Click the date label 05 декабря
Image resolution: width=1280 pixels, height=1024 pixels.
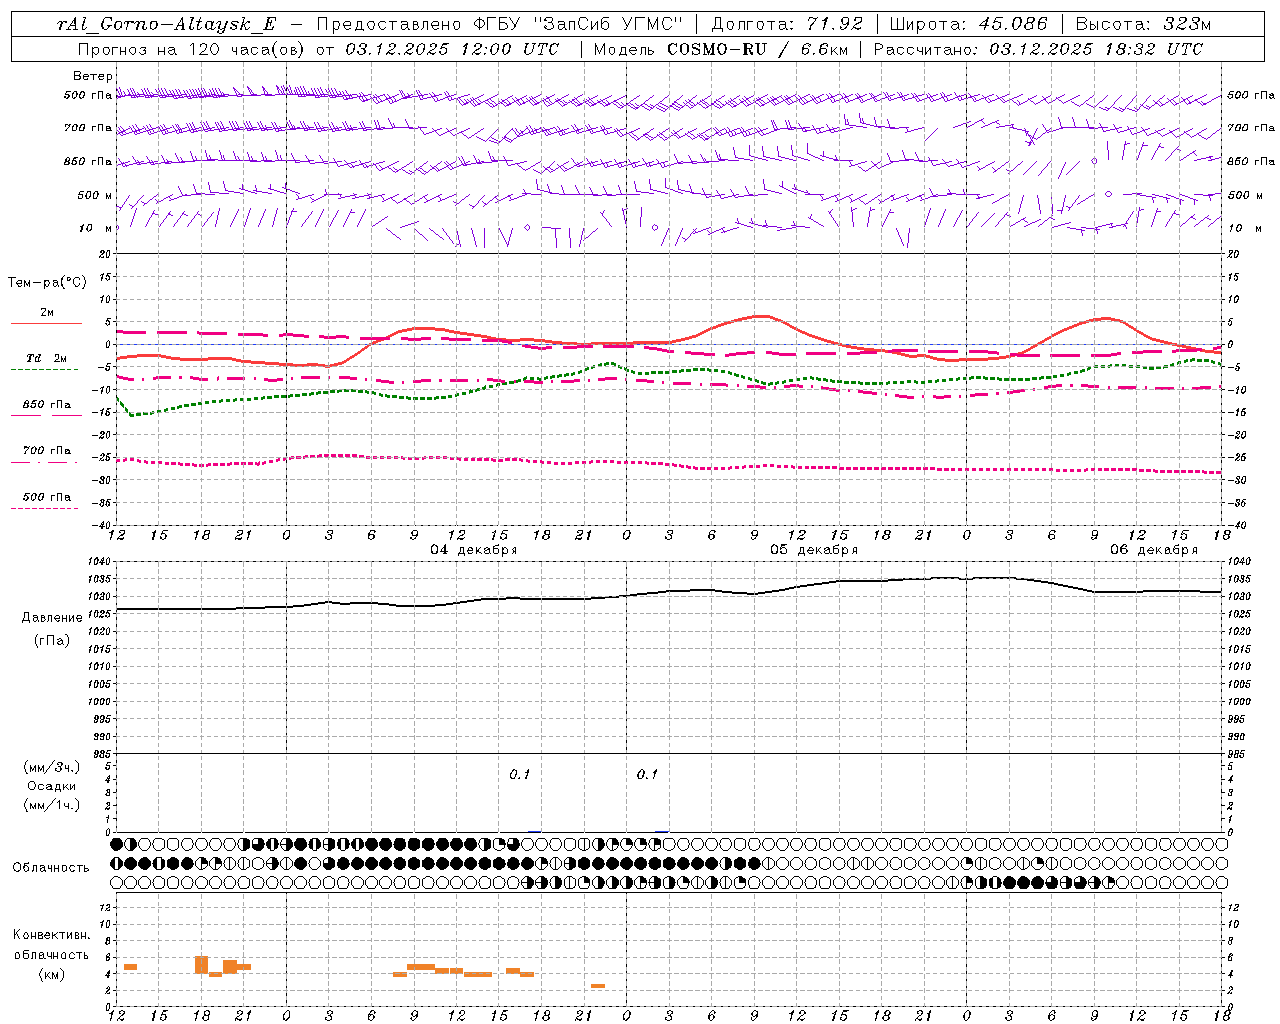[814, 550]
